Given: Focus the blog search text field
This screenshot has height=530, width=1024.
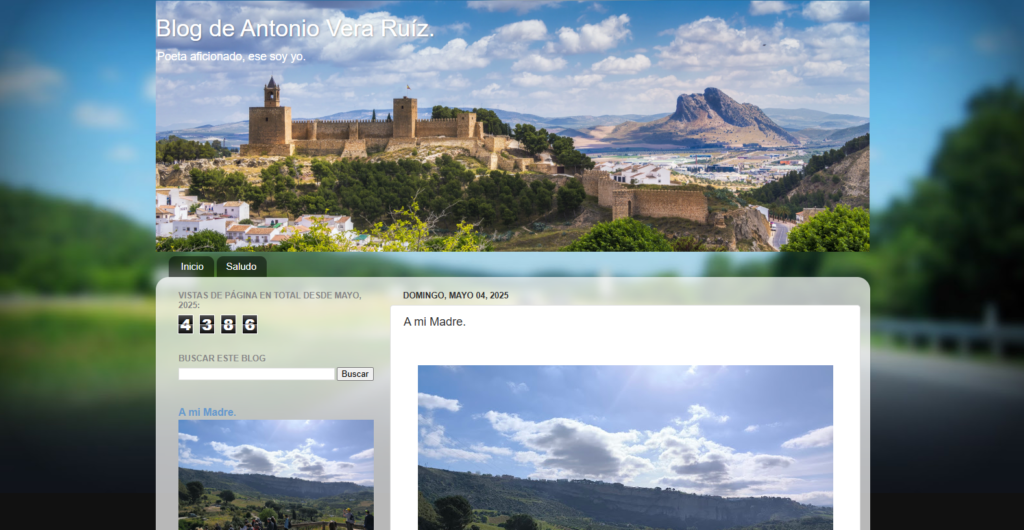Looking at the screenshot, I should pos(256,374).
